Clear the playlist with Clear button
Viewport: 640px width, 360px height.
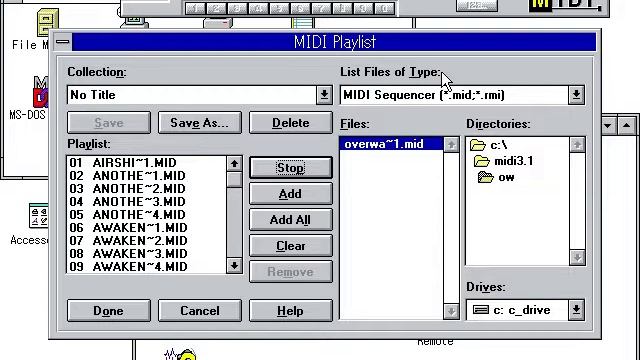tap(291, 246)
